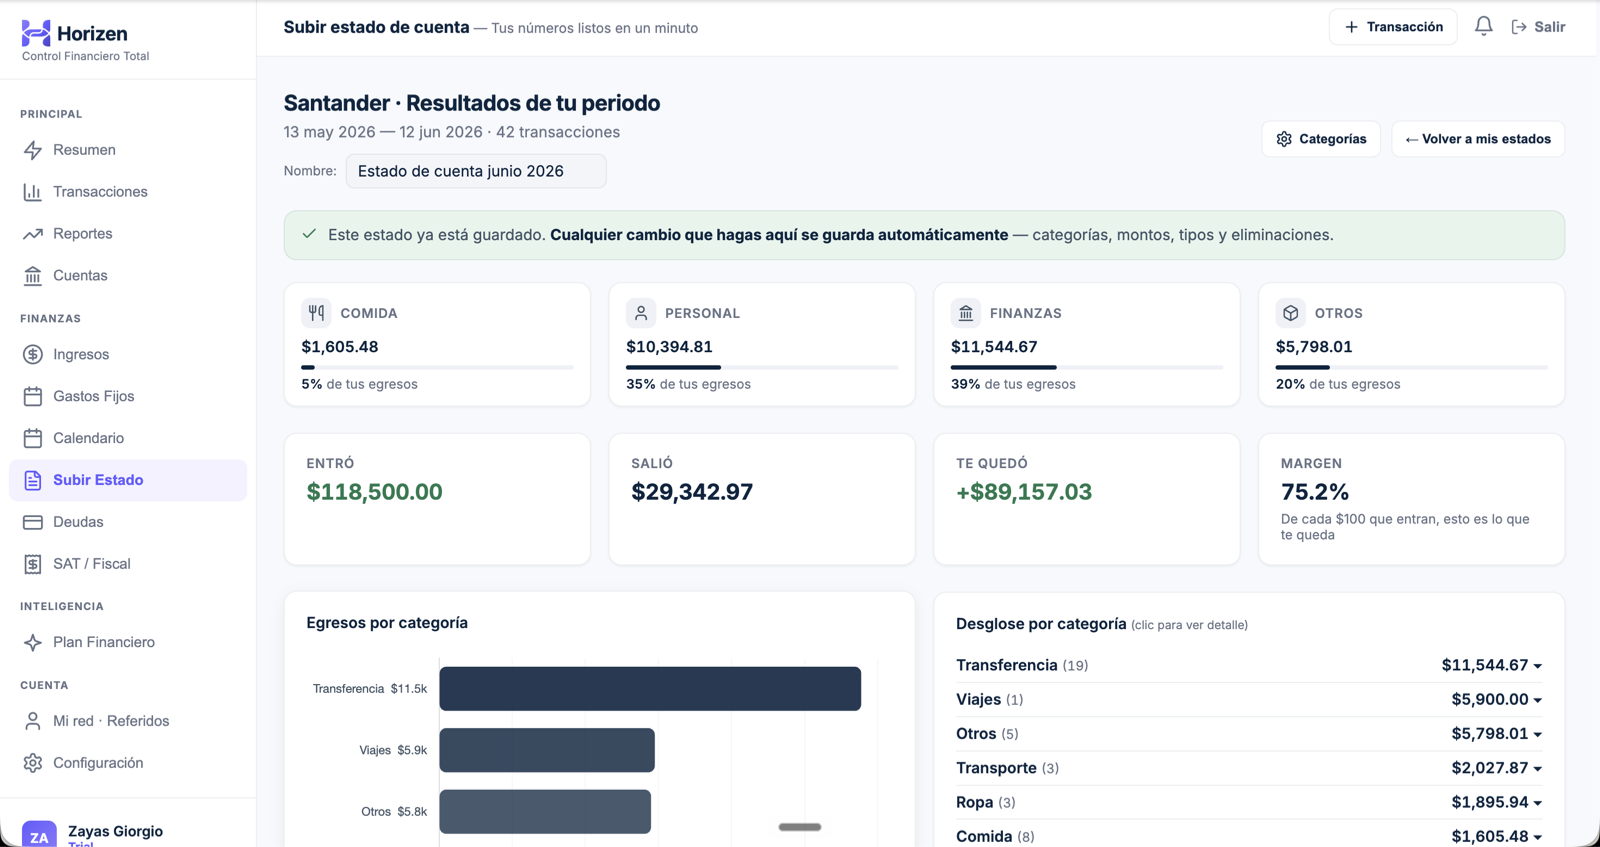
Task: Open Deudas in sidebar
Action: pos(128,522)
